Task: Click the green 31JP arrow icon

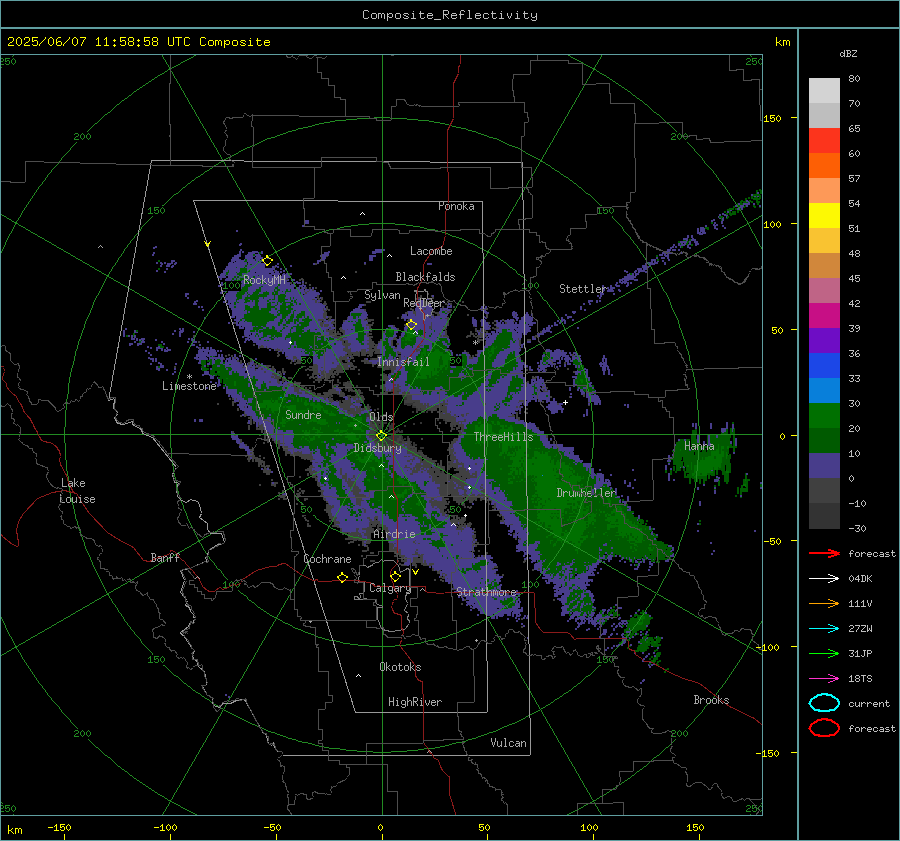Action: click(824, 653)
